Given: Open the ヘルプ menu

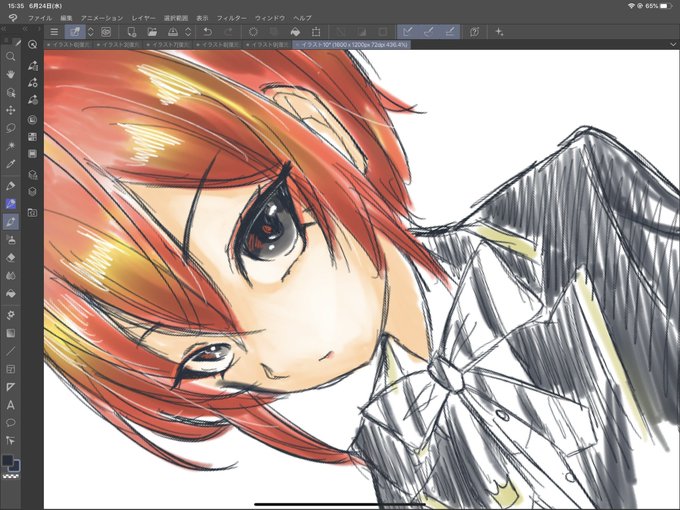Looking at the screenshot, I should point(302,18).
